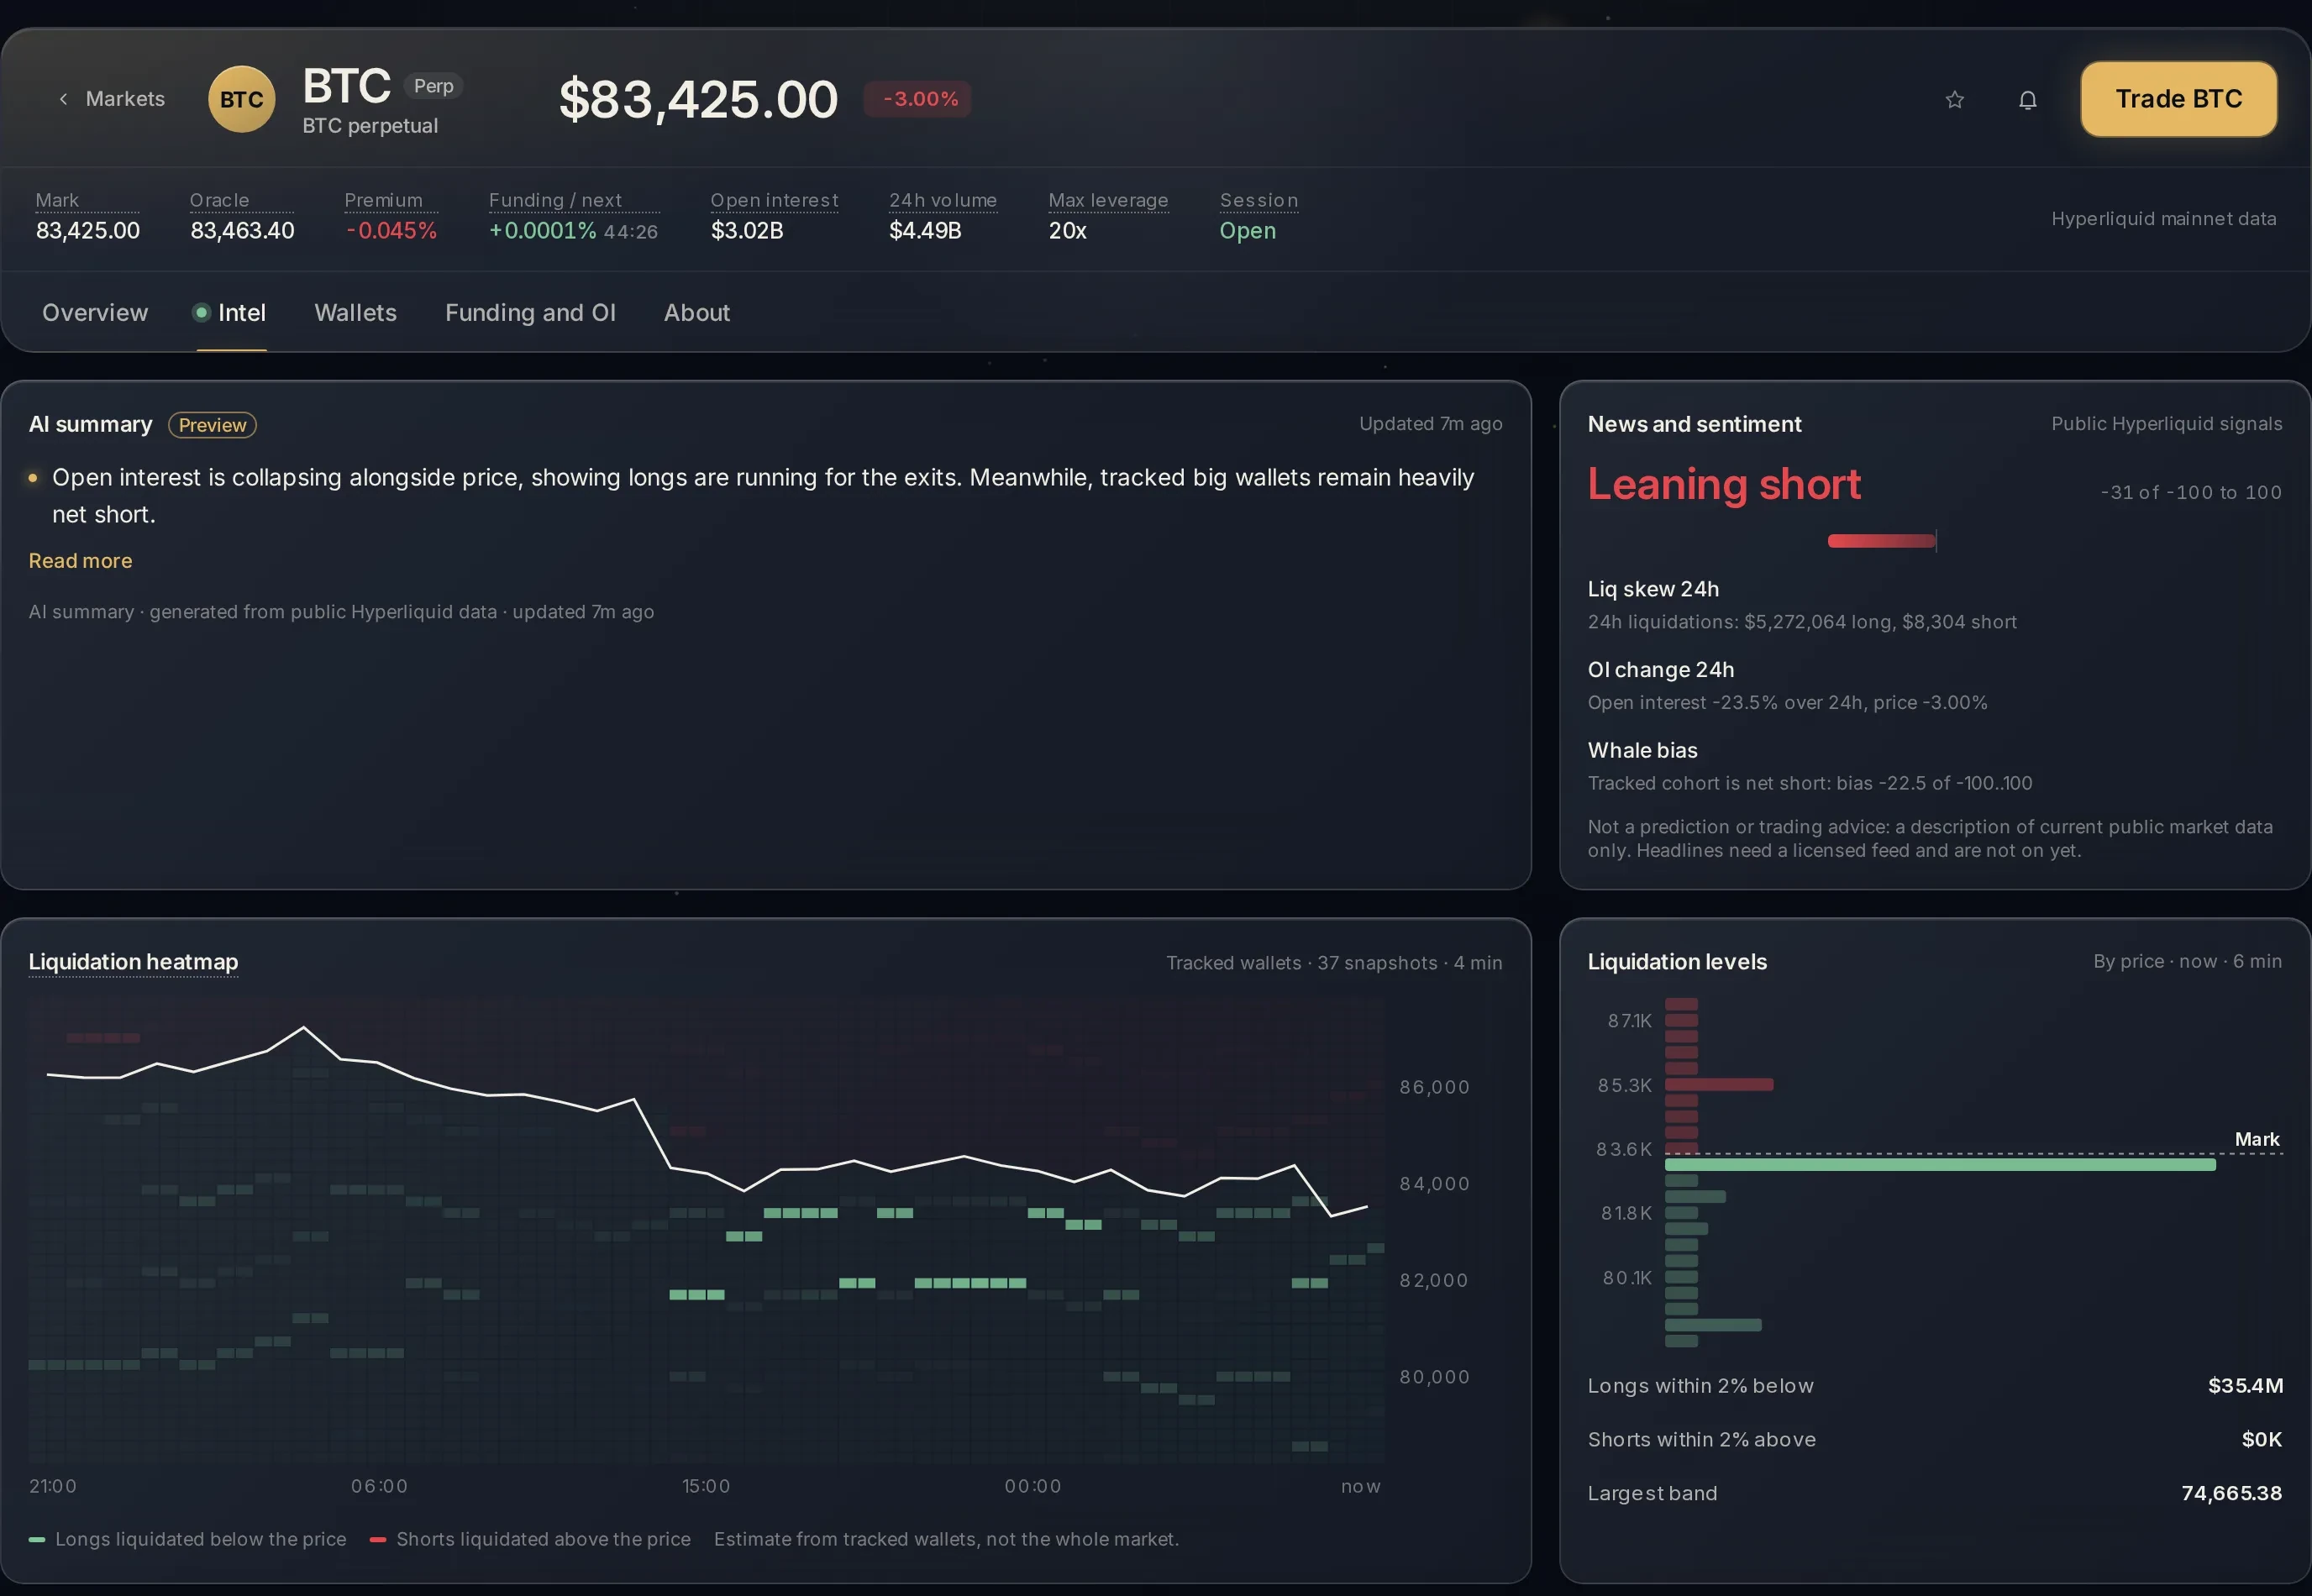The image size is (2312, 1596).
Task: Click the Premium value -0.045%
Action: pyautogui.click(x=391, y=231)
